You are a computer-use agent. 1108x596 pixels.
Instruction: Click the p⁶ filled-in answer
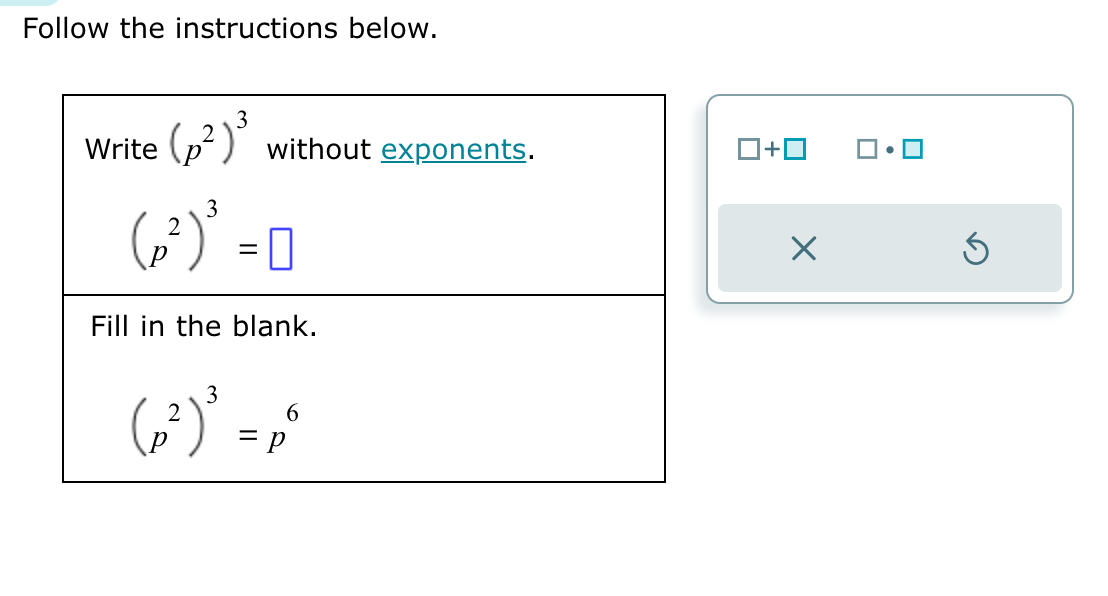coord(283,428)
